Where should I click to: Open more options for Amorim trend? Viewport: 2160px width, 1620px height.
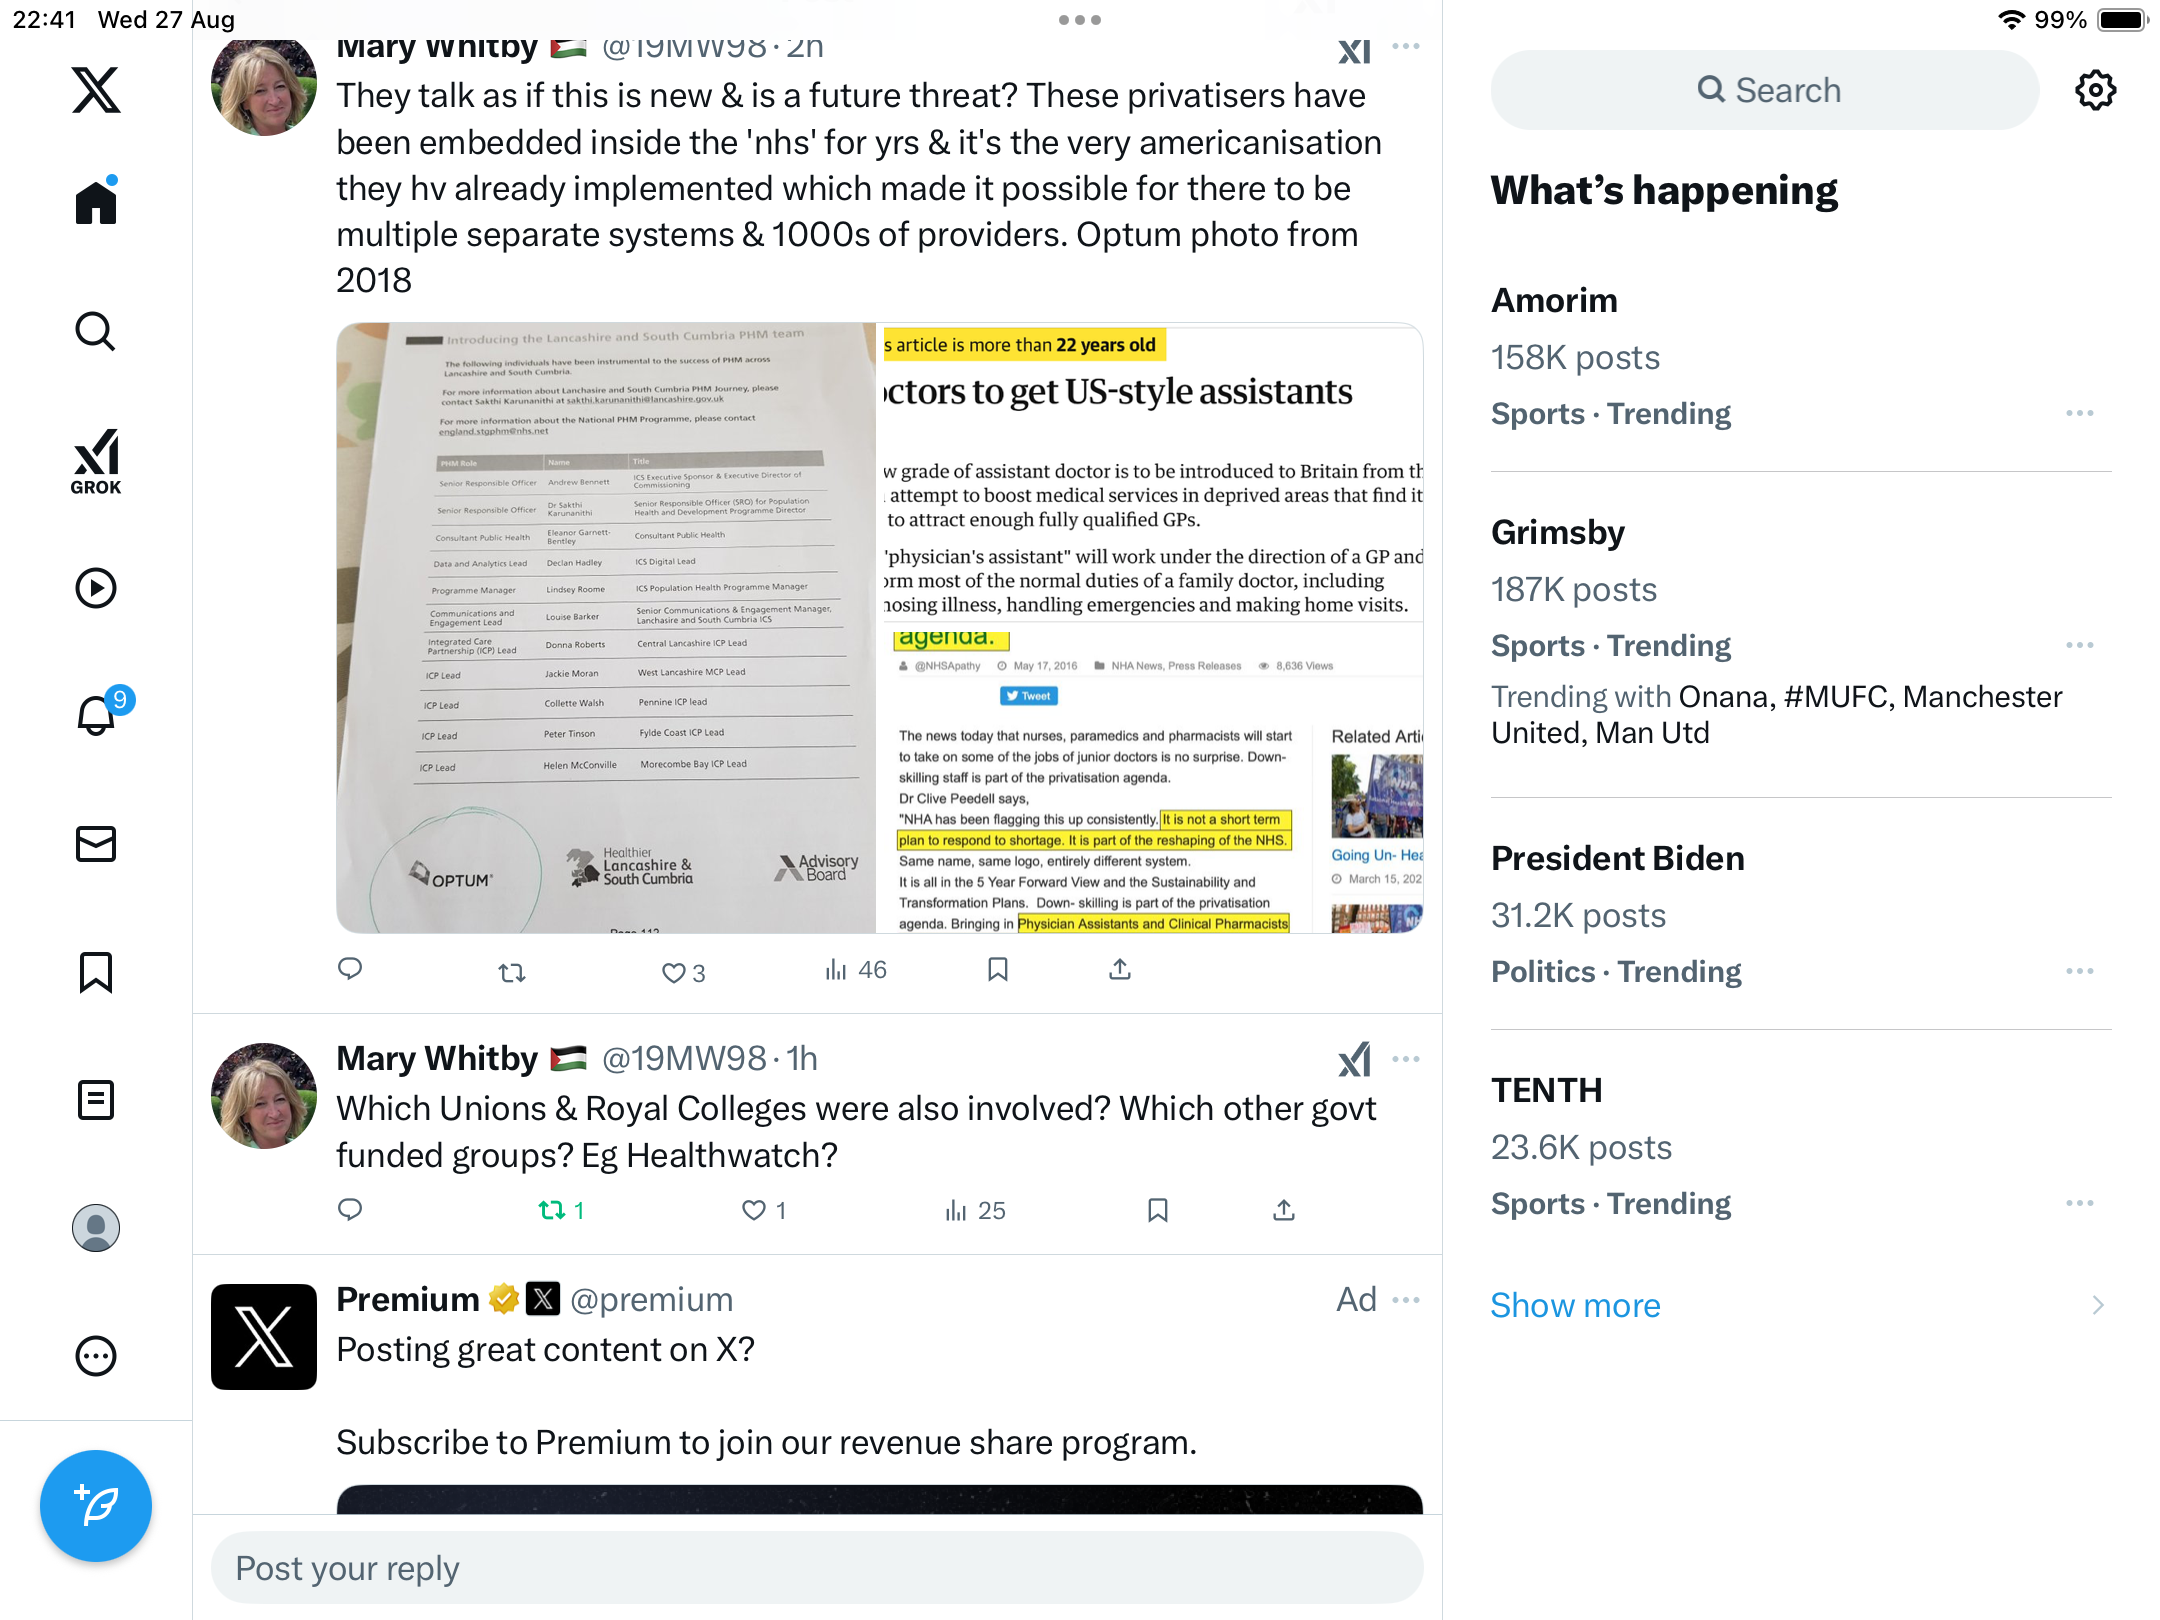(x=2080, y=413)
